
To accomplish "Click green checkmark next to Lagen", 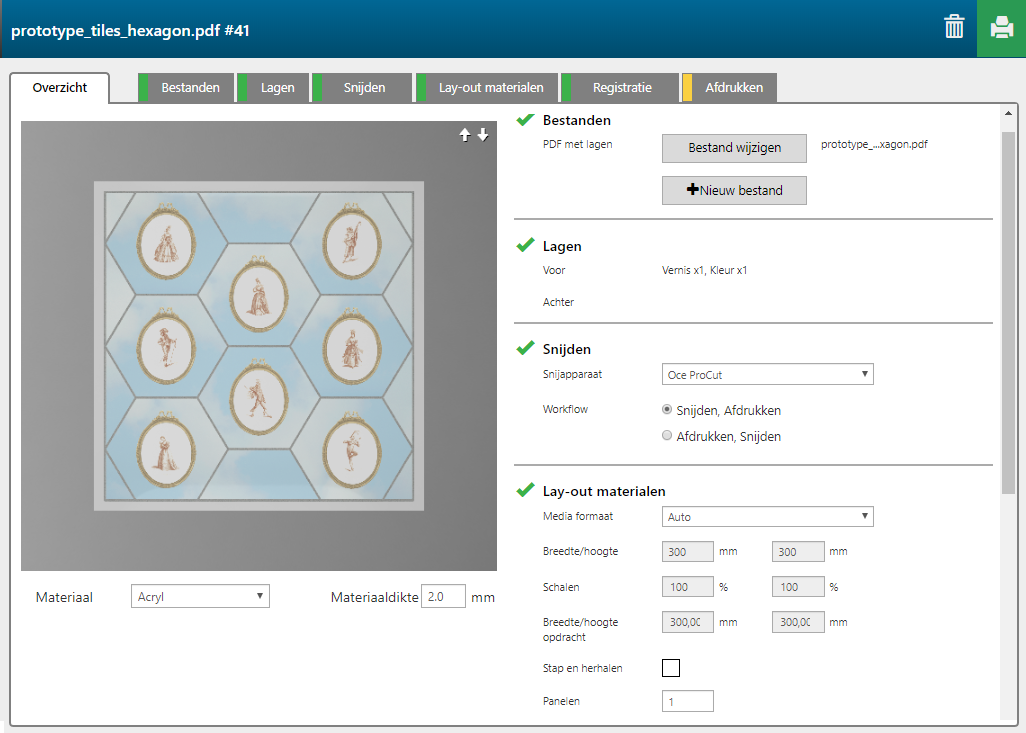I will 525,245.
